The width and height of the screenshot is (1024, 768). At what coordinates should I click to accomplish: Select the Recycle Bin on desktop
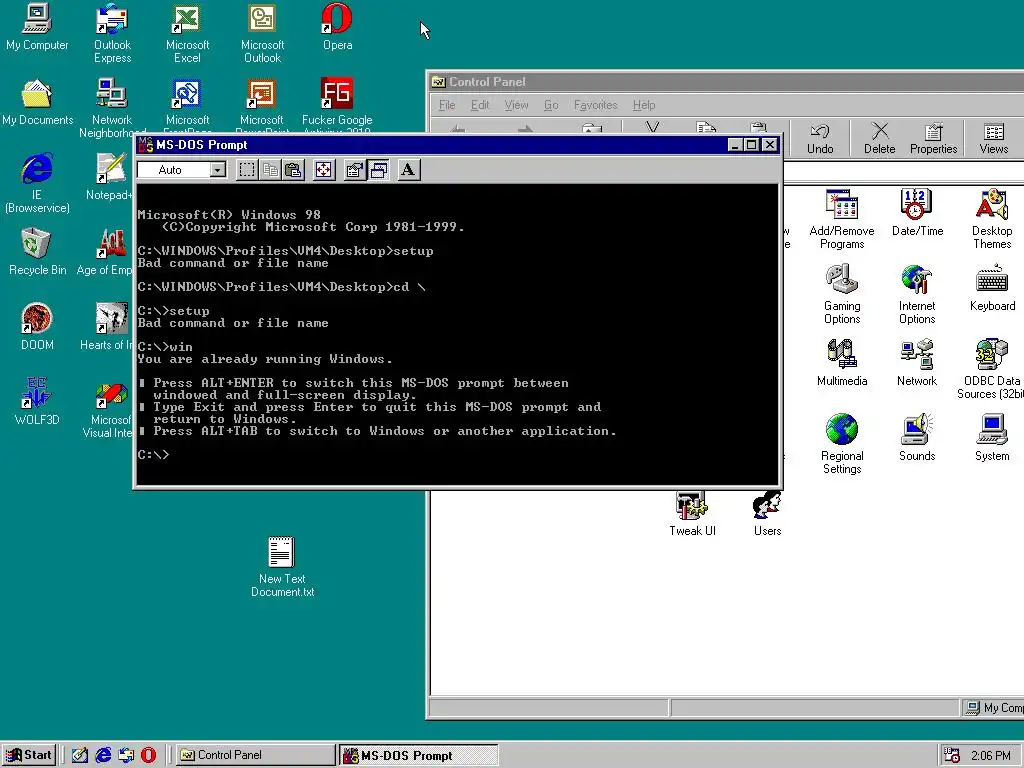(37, 252)
